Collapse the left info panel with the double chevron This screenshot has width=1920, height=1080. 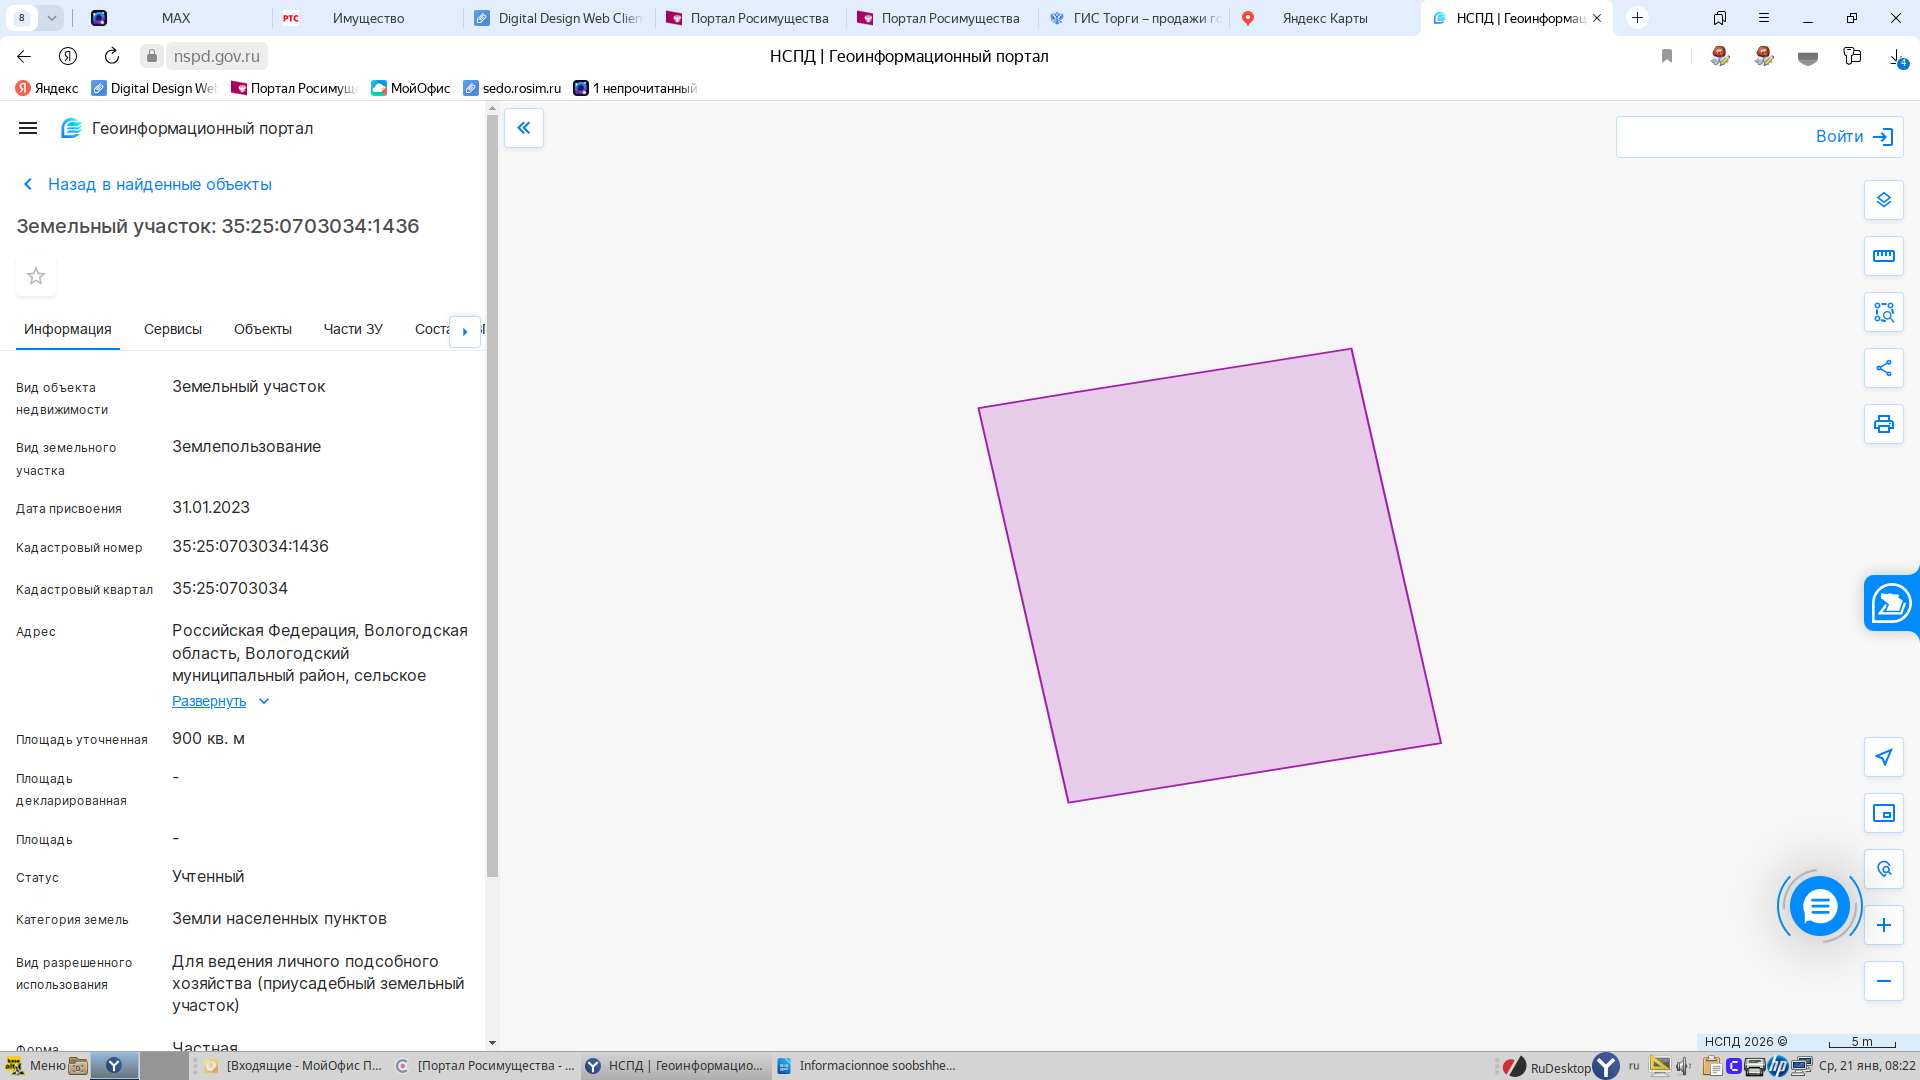[523, 128]
